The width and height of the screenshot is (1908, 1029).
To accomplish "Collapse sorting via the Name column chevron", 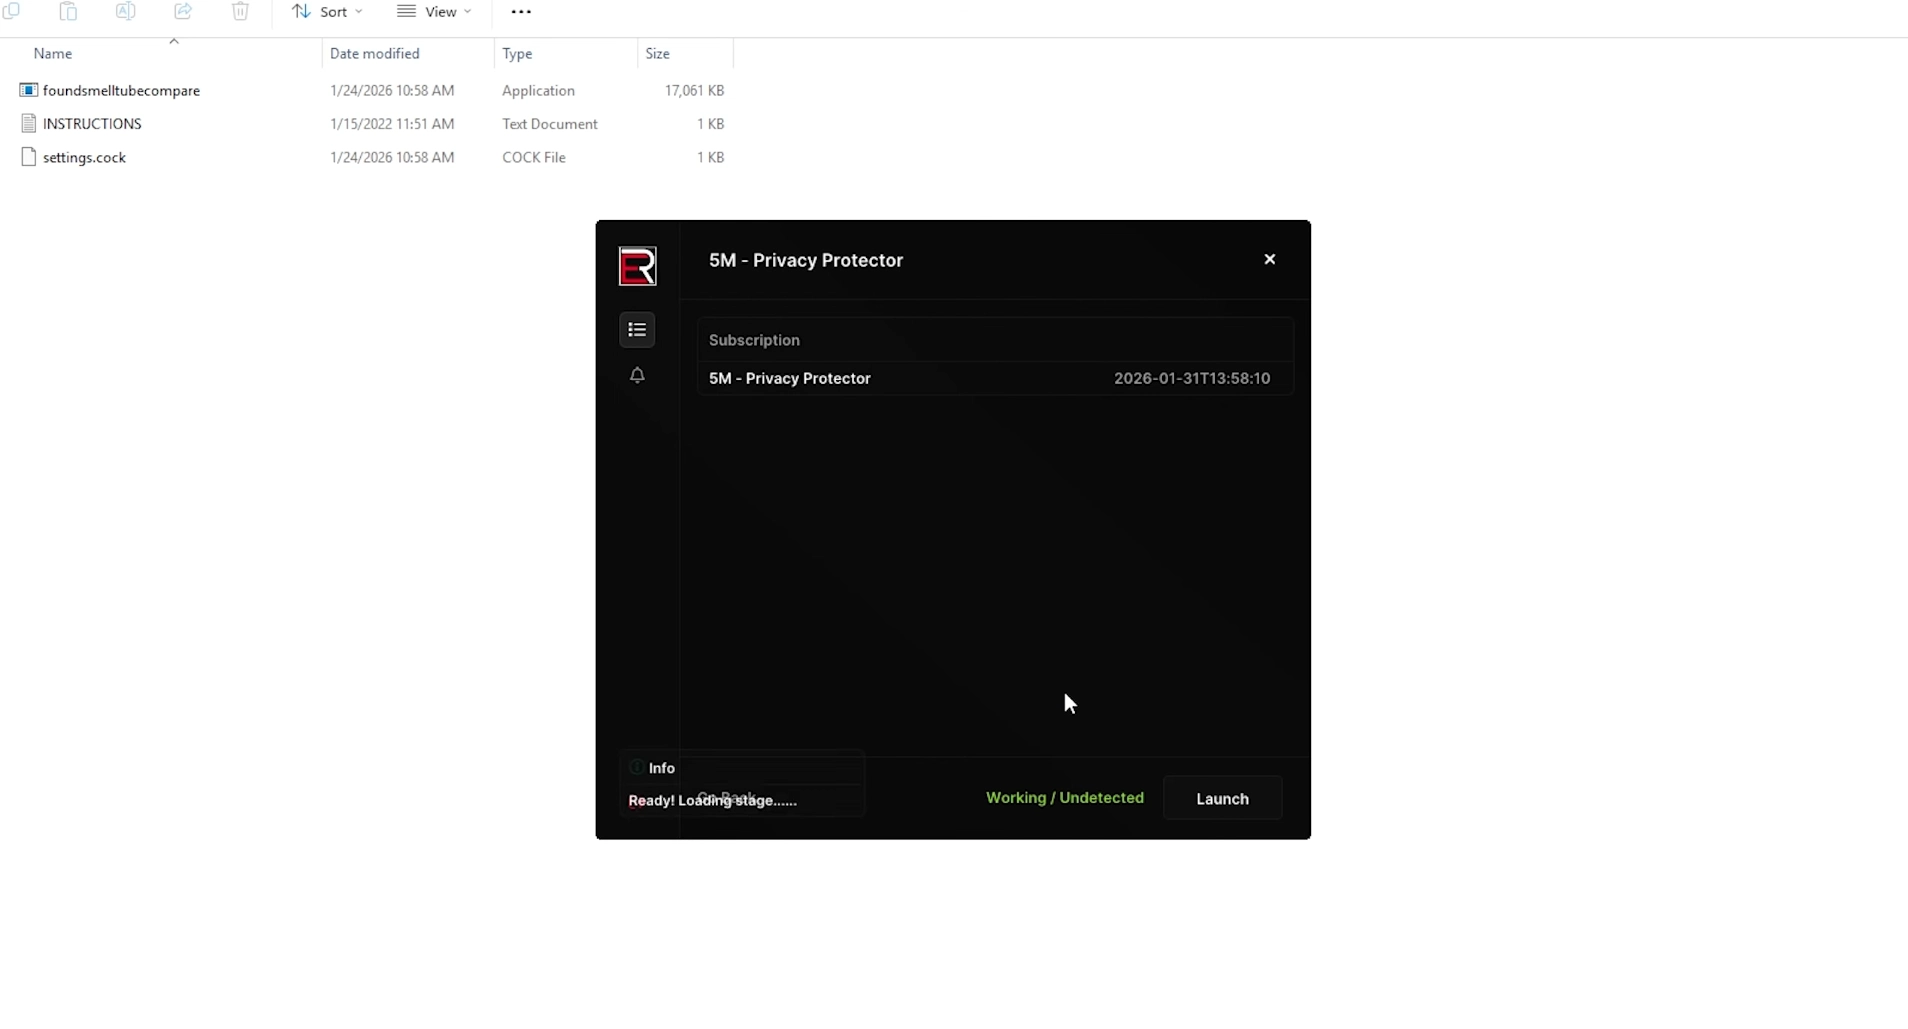I will tap(174, 41).
